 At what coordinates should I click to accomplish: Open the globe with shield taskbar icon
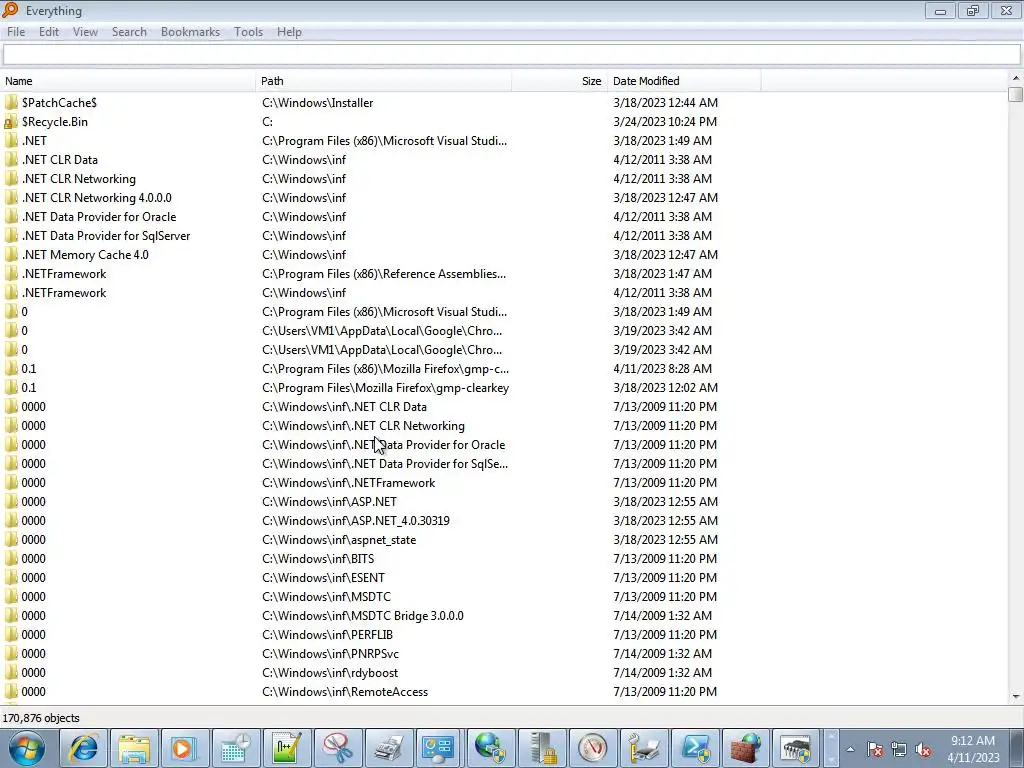pyautogui.click(x=491, y=748)
